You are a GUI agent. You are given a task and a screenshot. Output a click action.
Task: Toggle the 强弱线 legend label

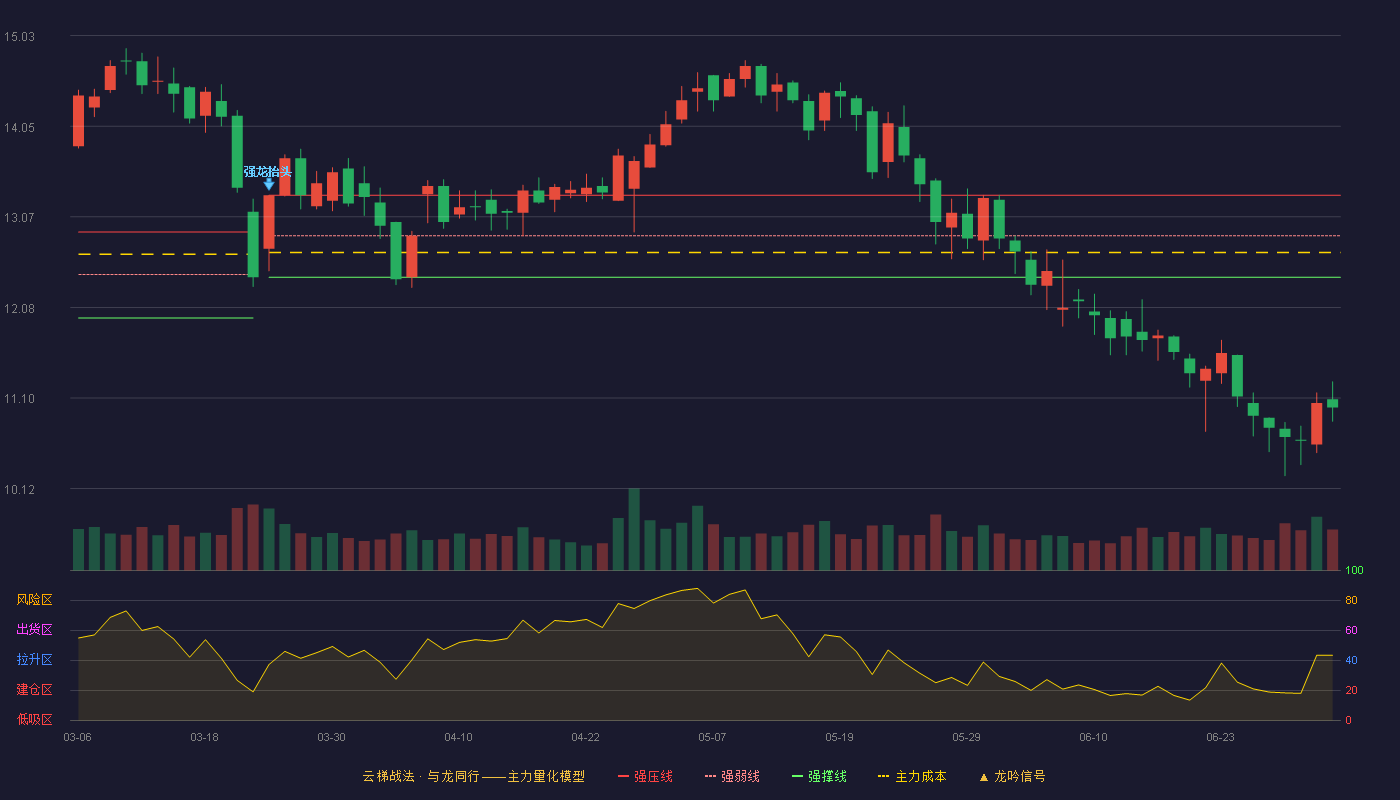(x=740, y=776)
